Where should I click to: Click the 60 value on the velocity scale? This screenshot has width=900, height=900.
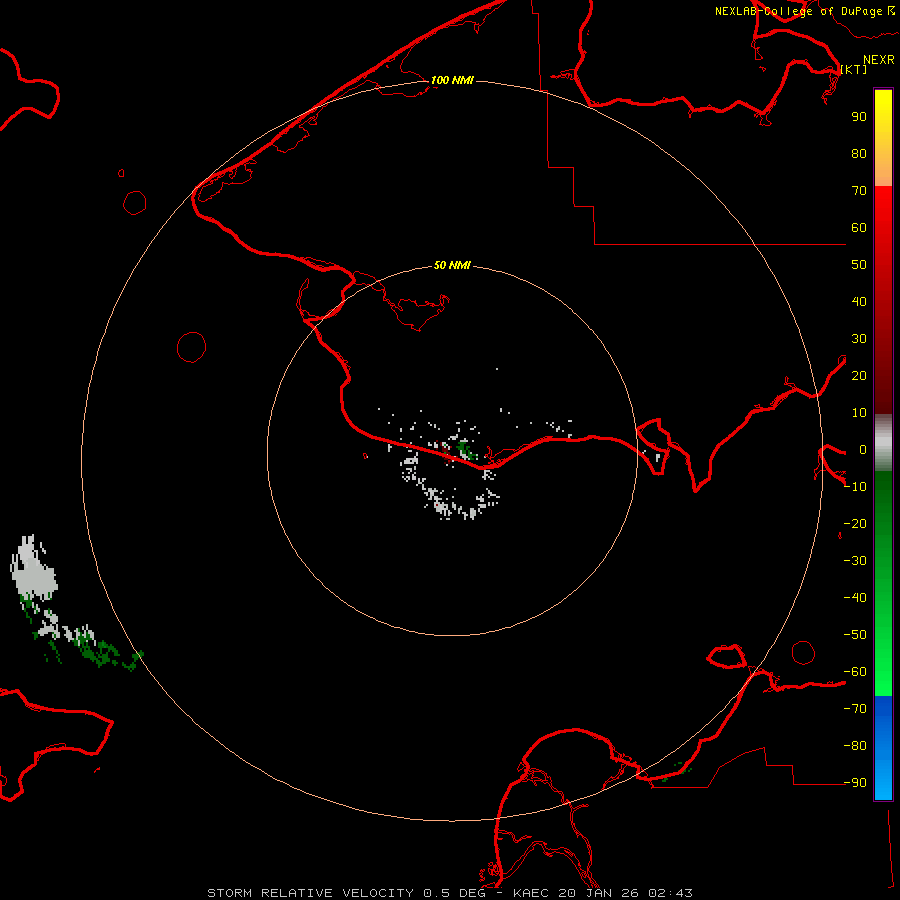point(859,228)
